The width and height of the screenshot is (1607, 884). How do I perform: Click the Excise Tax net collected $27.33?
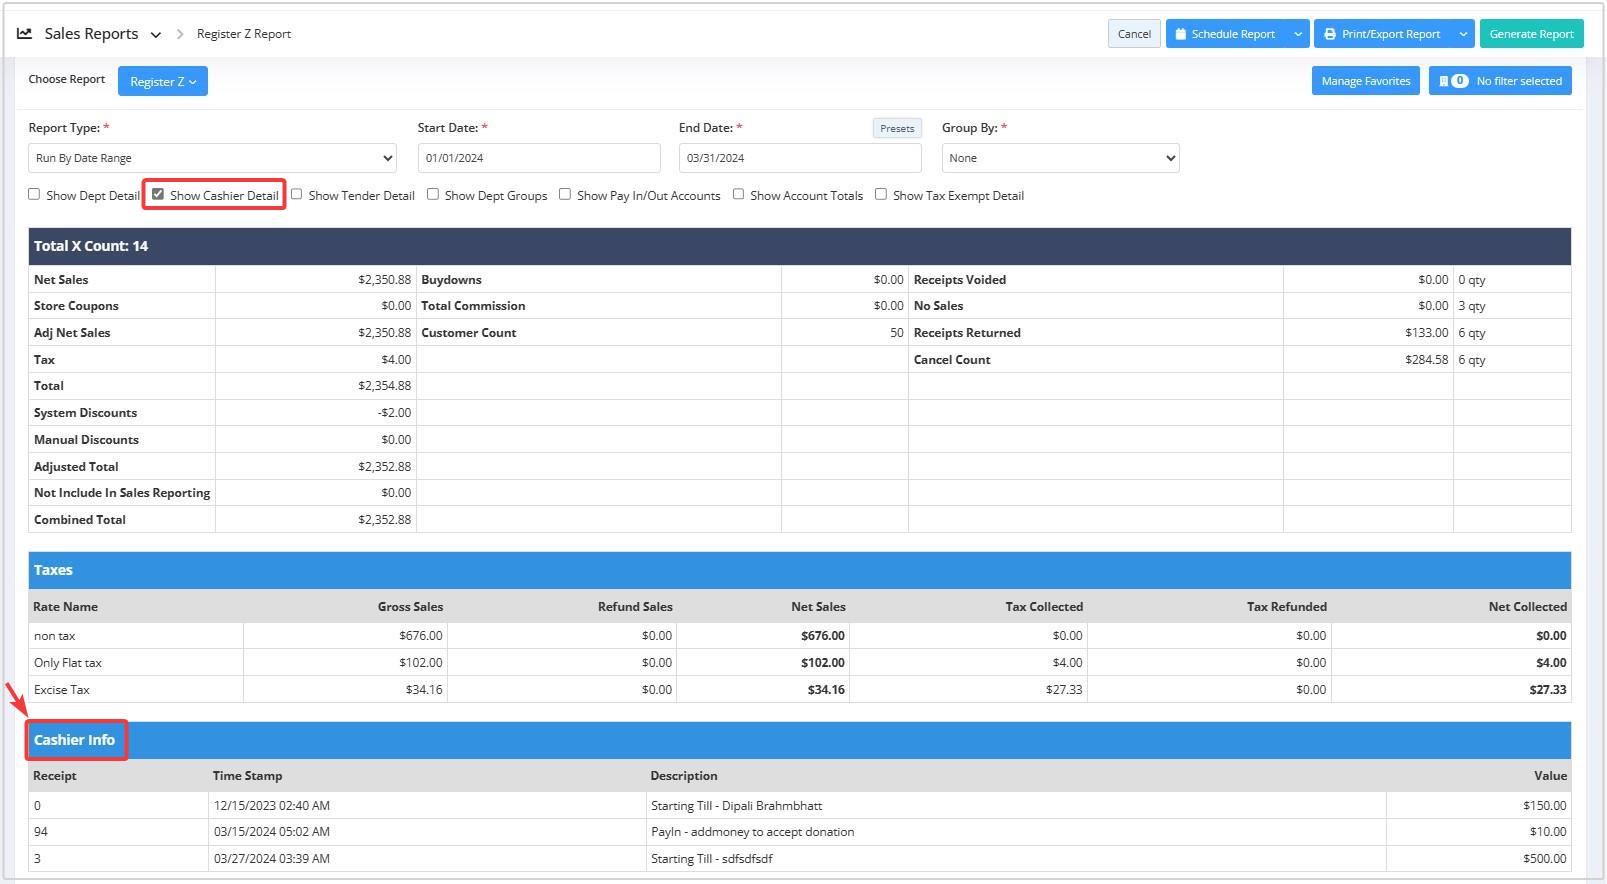tap(1548, 690)
